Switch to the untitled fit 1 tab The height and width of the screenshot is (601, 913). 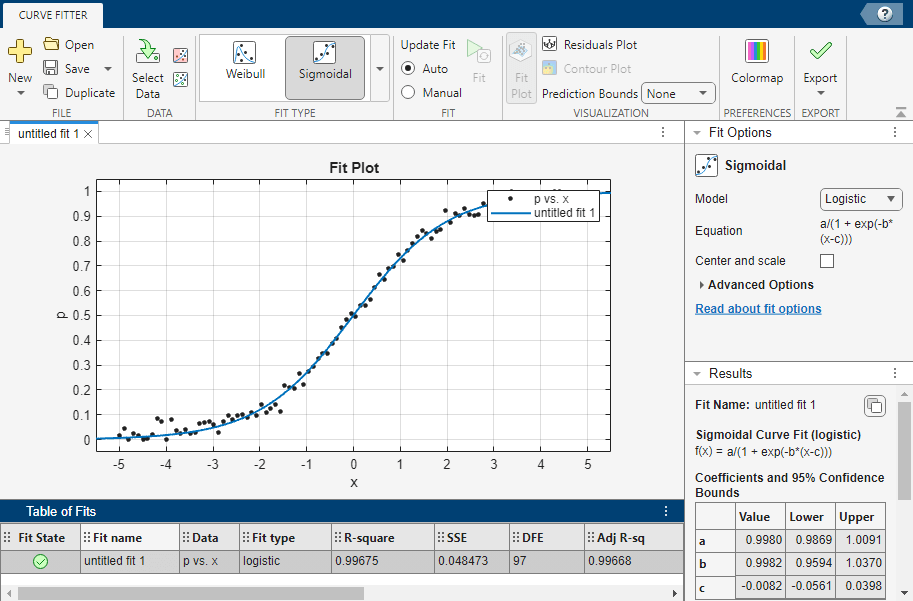click(x=48, y=133)
